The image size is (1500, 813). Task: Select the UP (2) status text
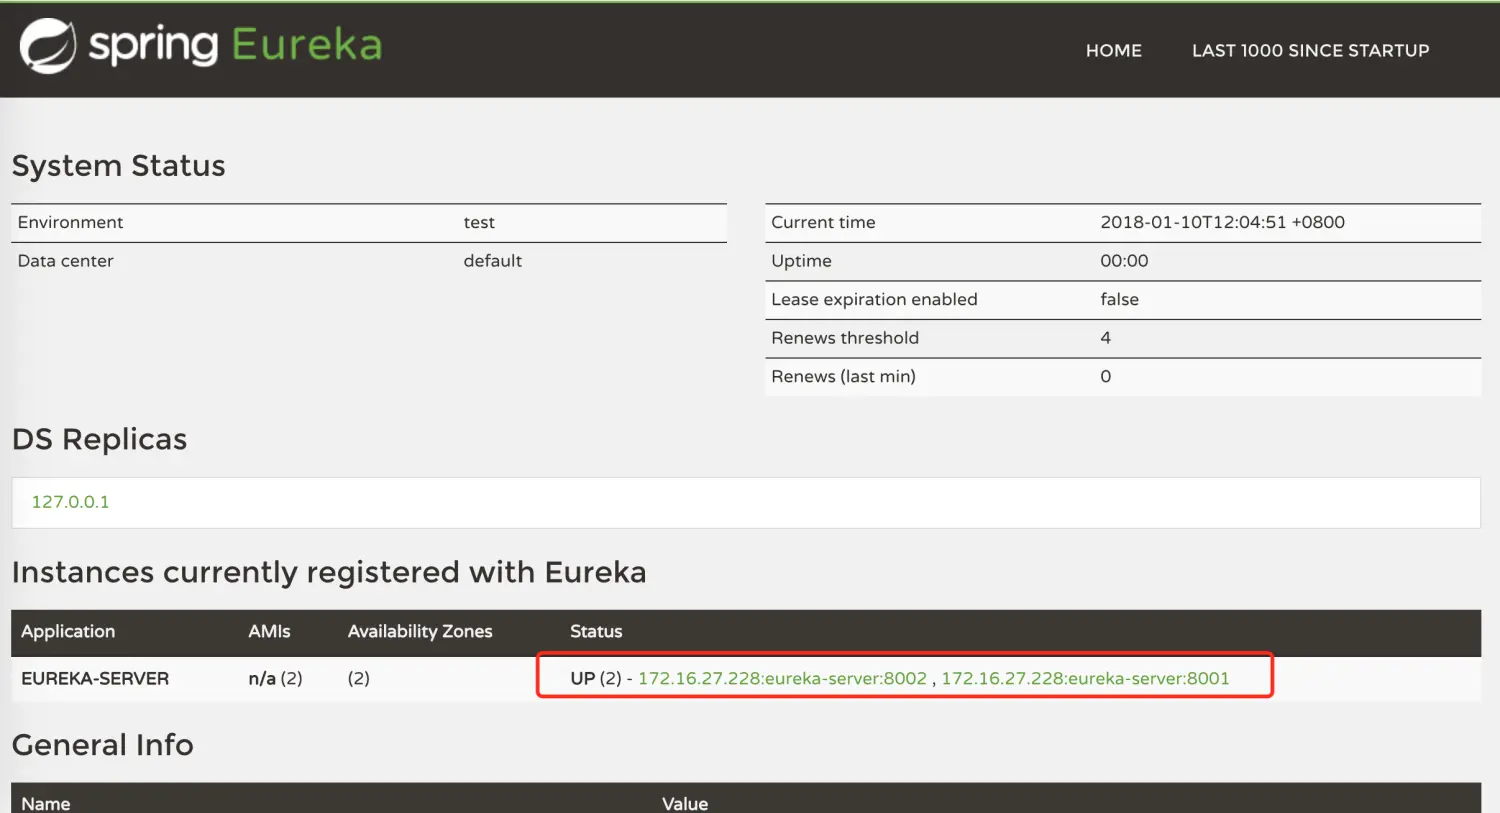pos(596,678)
